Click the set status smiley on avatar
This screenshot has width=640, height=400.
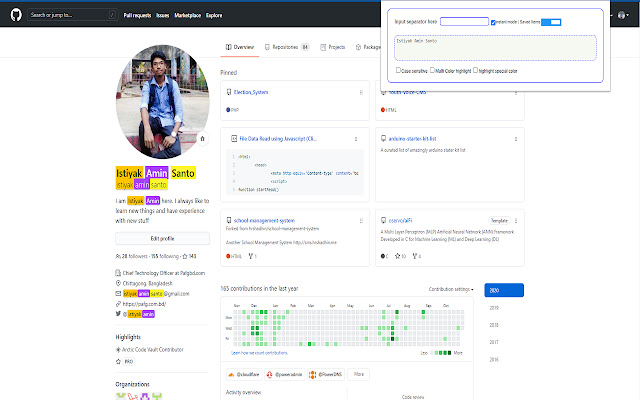click(202, 137)
